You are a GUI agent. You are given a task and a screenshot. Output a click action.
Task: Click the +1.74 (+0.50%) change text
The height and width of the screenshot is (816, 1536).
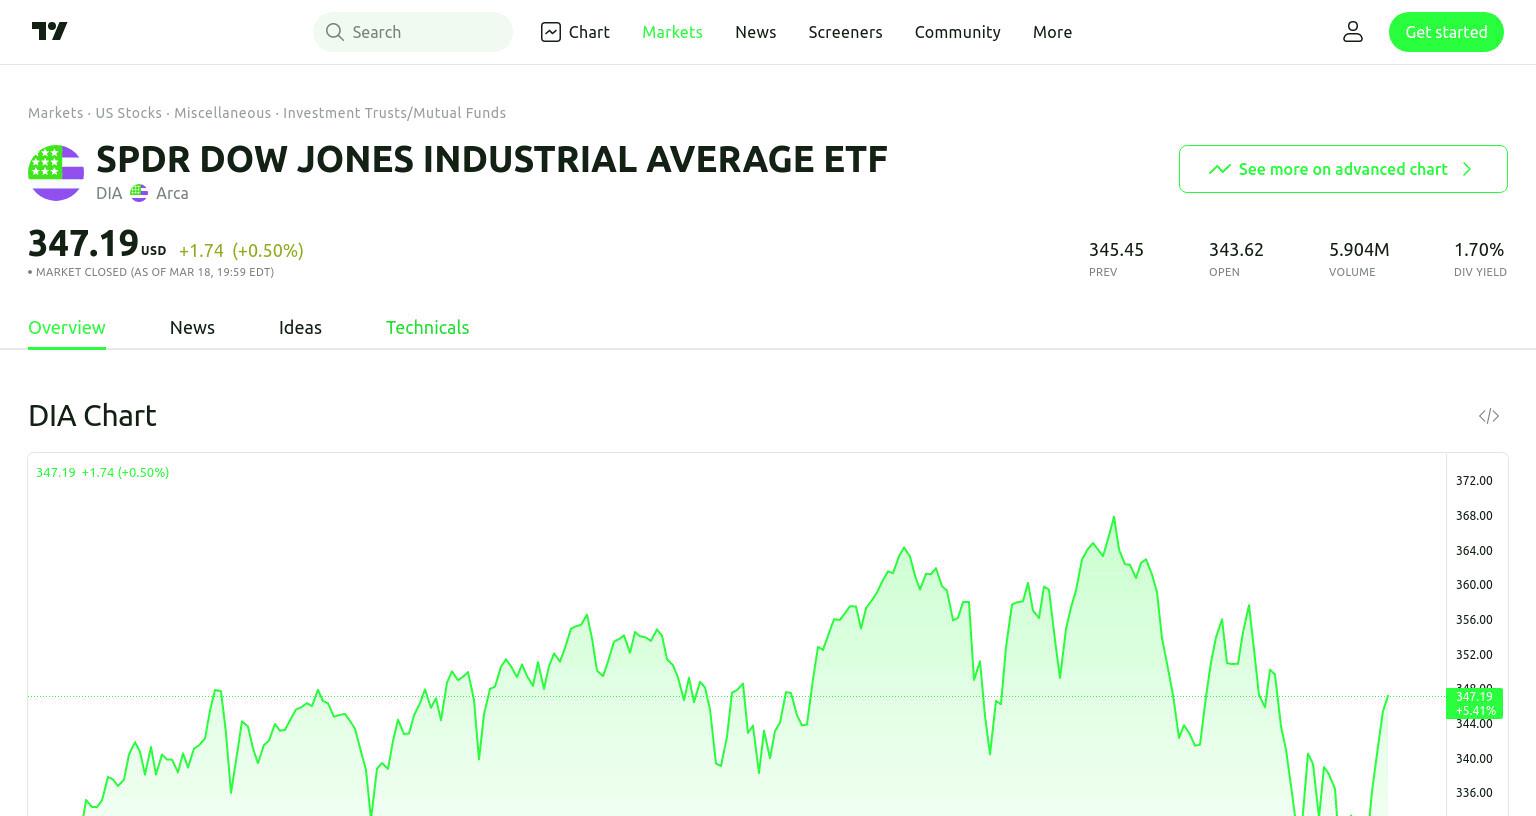241,250
